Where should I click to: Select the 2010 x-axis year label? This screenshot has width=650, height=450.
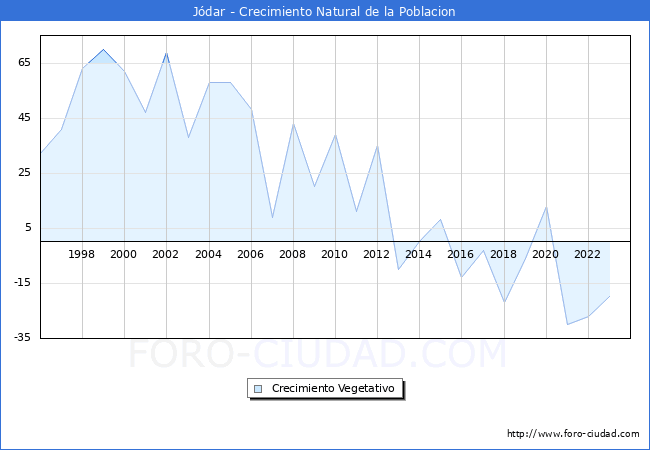point(334,254)
